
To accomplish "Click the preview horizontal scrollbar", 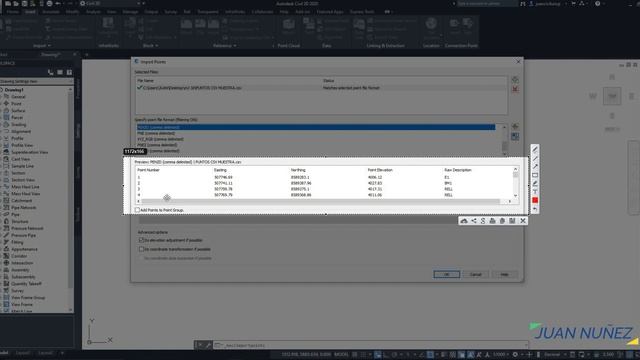I will coord(320,201).
